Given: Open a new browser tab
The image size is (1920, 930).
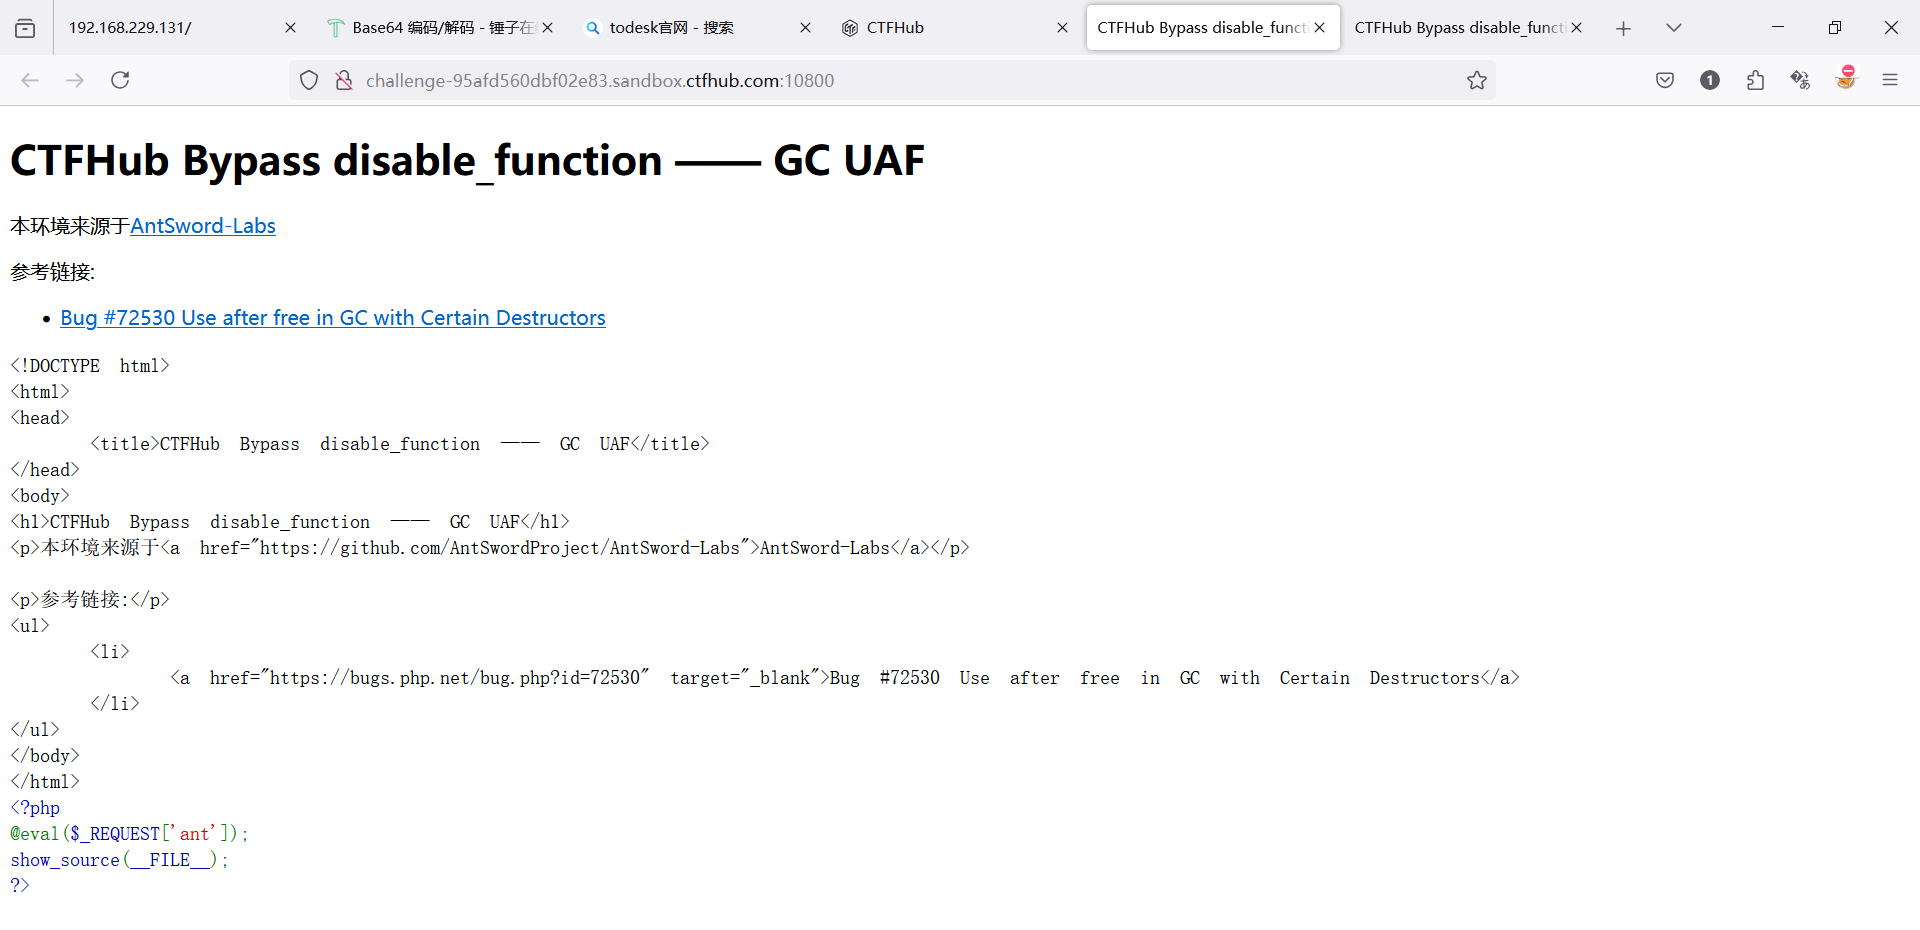Looking at the screenshot, I should point(1623,28).
